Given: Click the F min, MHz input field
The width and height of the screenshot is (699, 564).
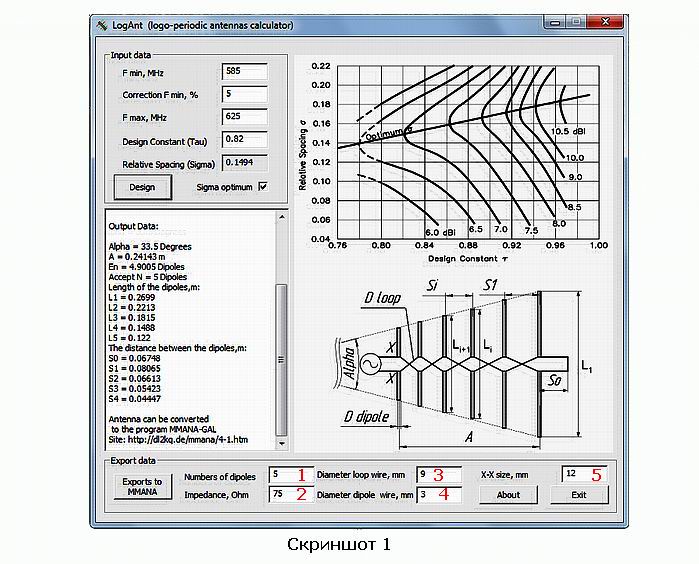Looking at the screenshot, I should point(245,71).
